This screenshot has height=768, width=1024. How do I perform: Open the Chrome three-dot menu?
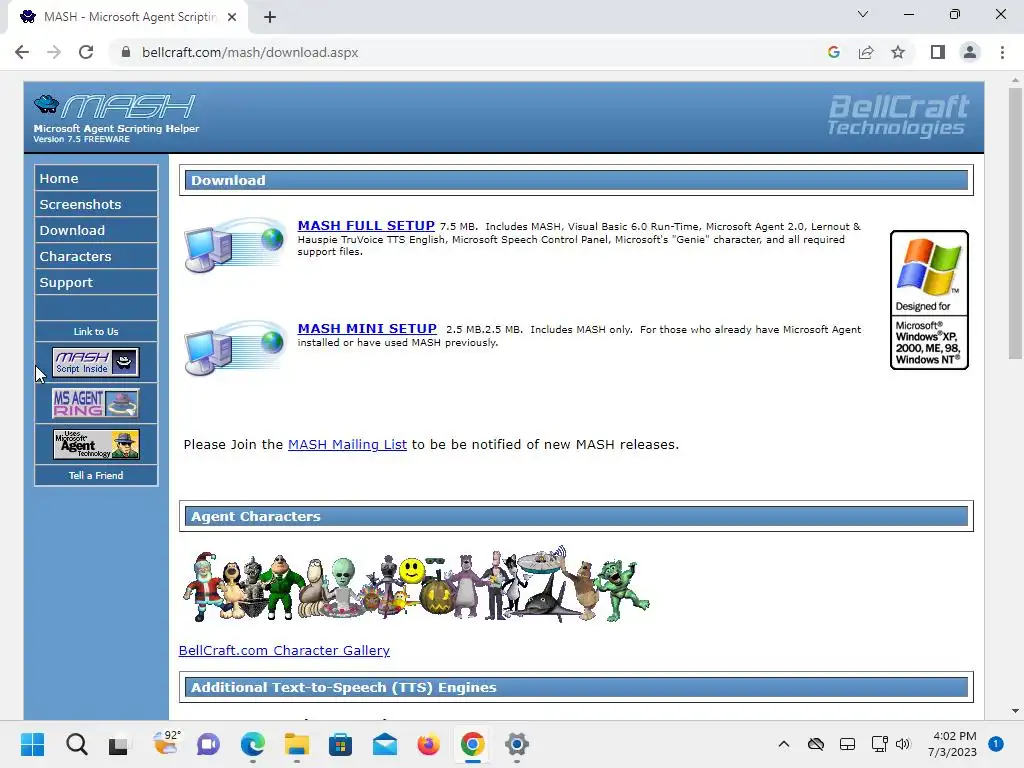click(x=1002, y=52)
